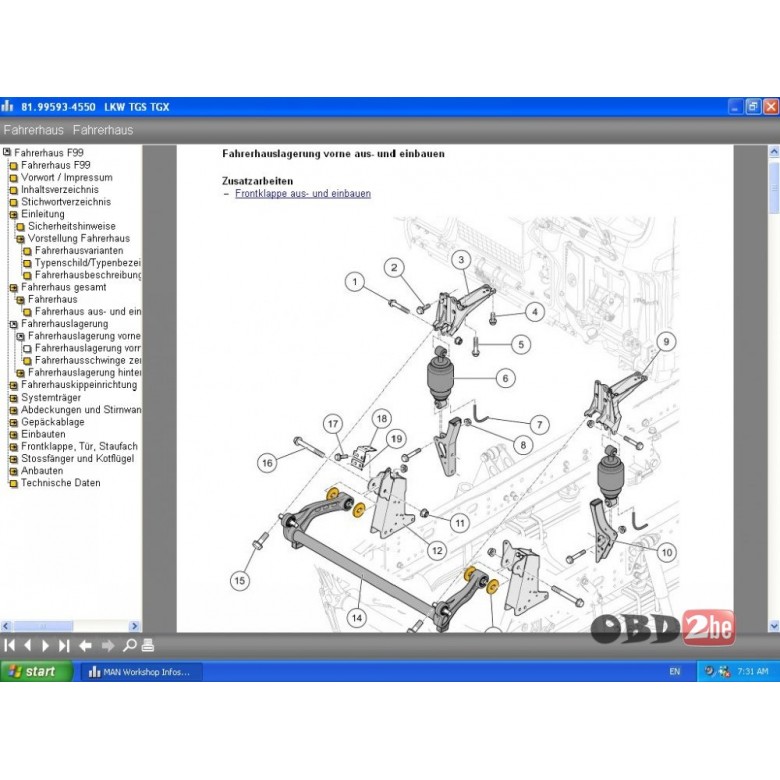Expand the Systemträger folder
The height and width of the screenshot is (780, 780).
(14, 398)
